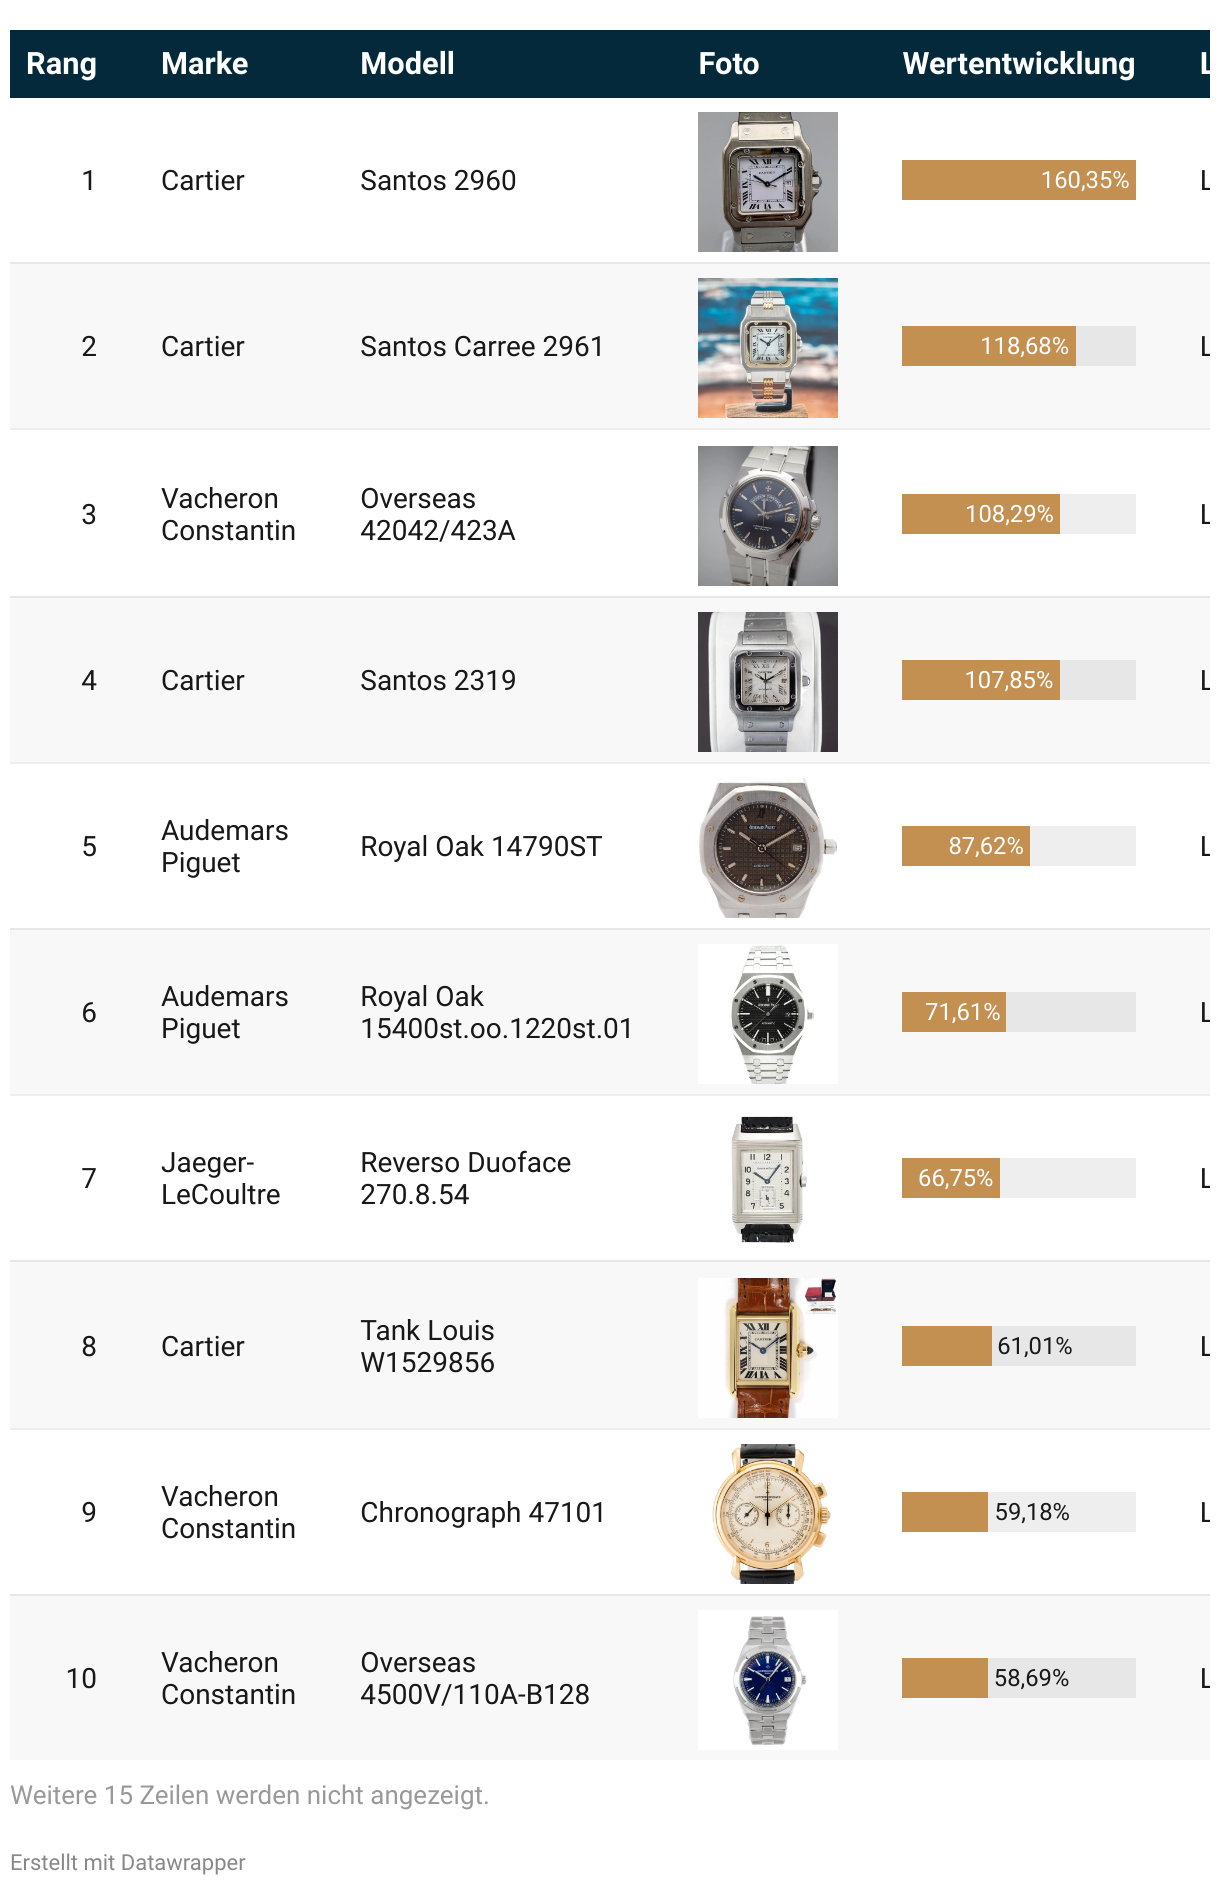View the Tank Louis W1529856 photo
Viewport: 1220px width, 1888px height.
tap(768, 1348)
